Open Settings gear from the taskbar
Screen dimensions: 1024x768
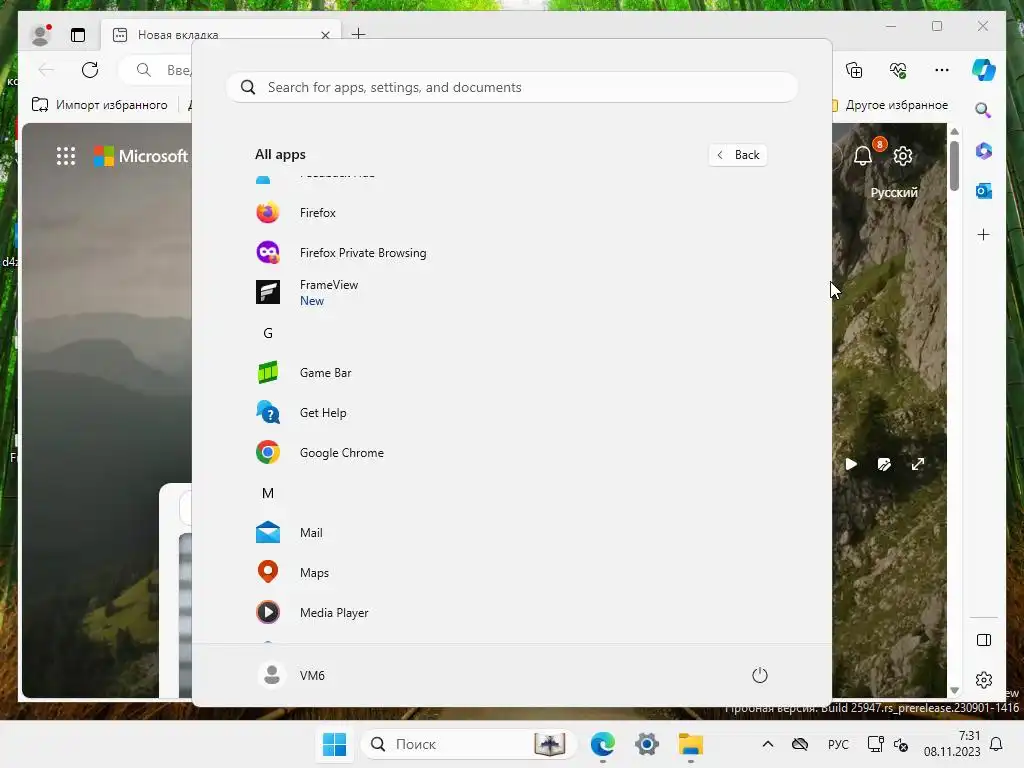point(647,744)
